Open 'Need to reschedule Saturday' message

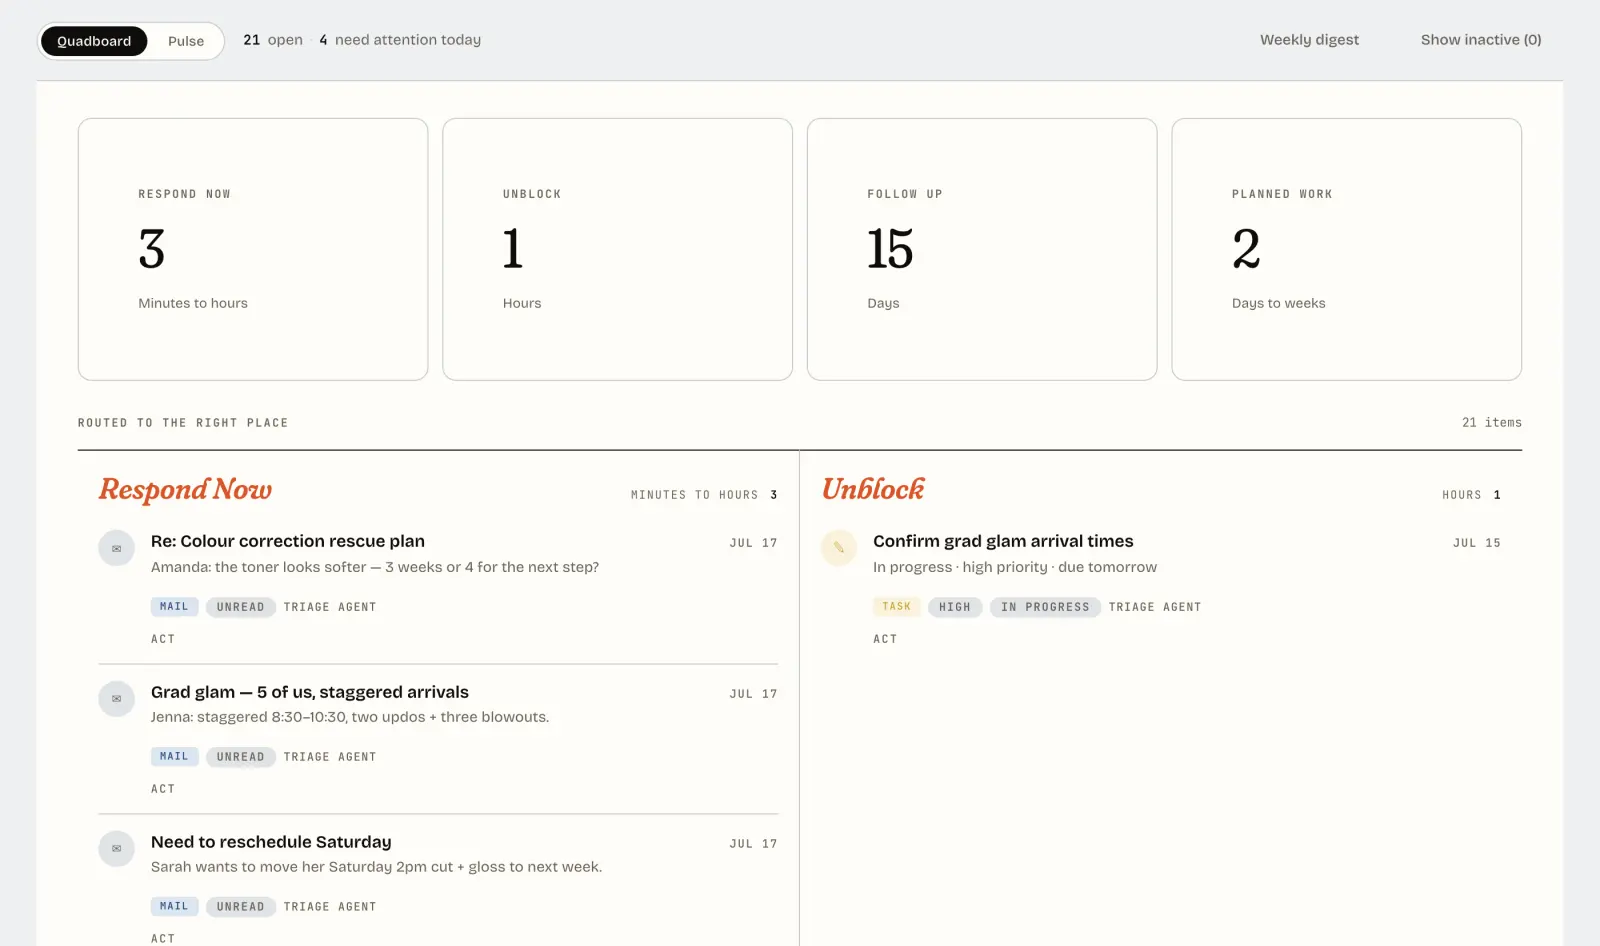coord(271,842)
